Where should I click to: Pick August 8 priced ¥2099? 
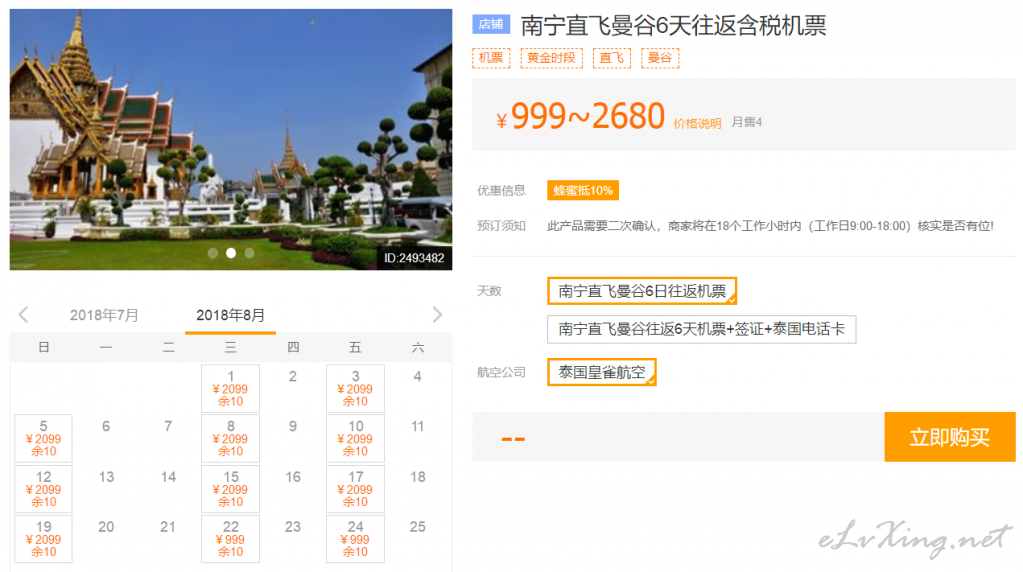point(230,438)
